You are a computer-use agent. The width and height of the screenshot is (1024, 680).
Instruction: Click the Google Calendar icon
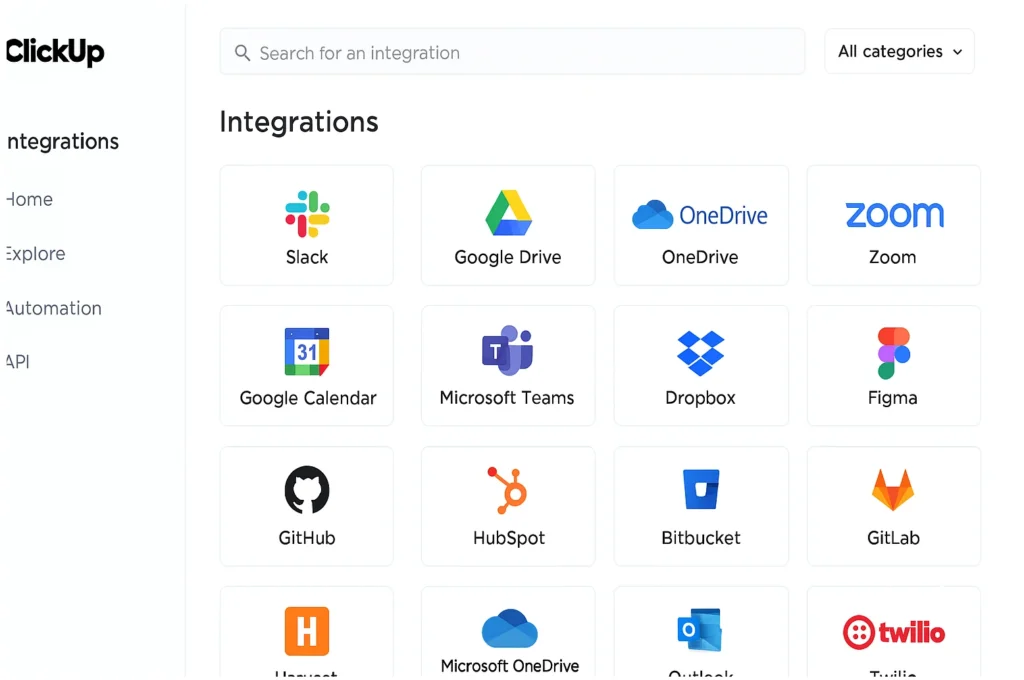tap(307, 352)
